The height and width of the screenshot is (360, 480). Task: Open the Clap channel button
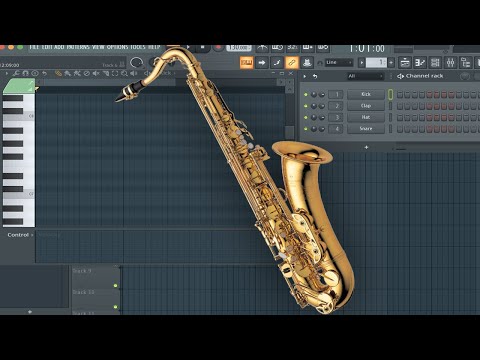pos(366,106)
